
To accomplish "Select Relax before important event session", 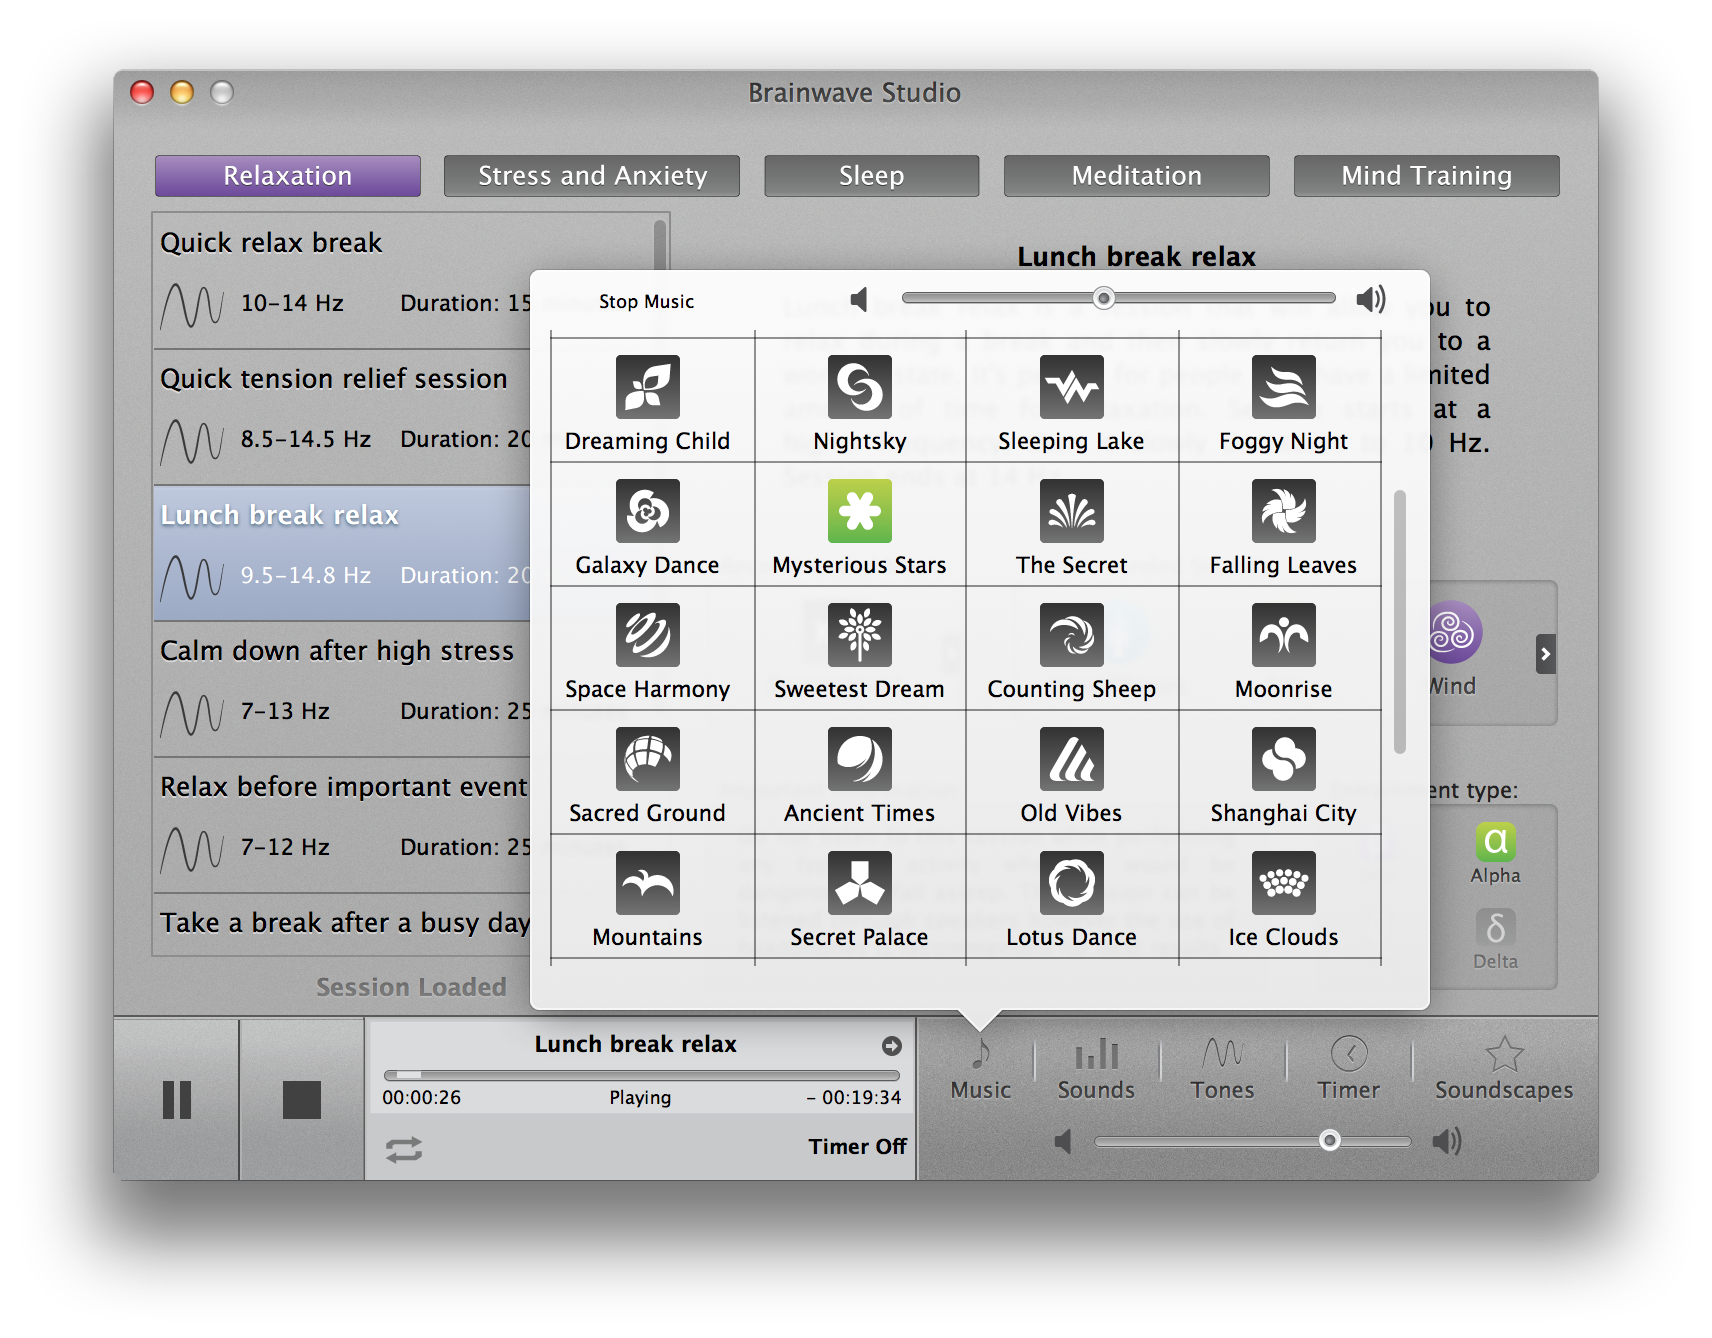I will click(x=342, y=825).
